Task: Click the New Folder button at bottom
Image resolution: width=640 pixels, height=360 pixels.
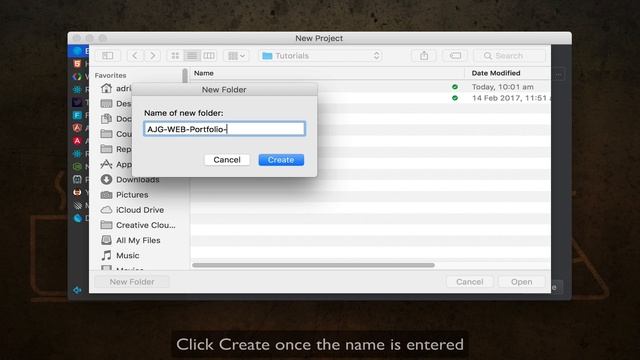Action: click(132, 282)
